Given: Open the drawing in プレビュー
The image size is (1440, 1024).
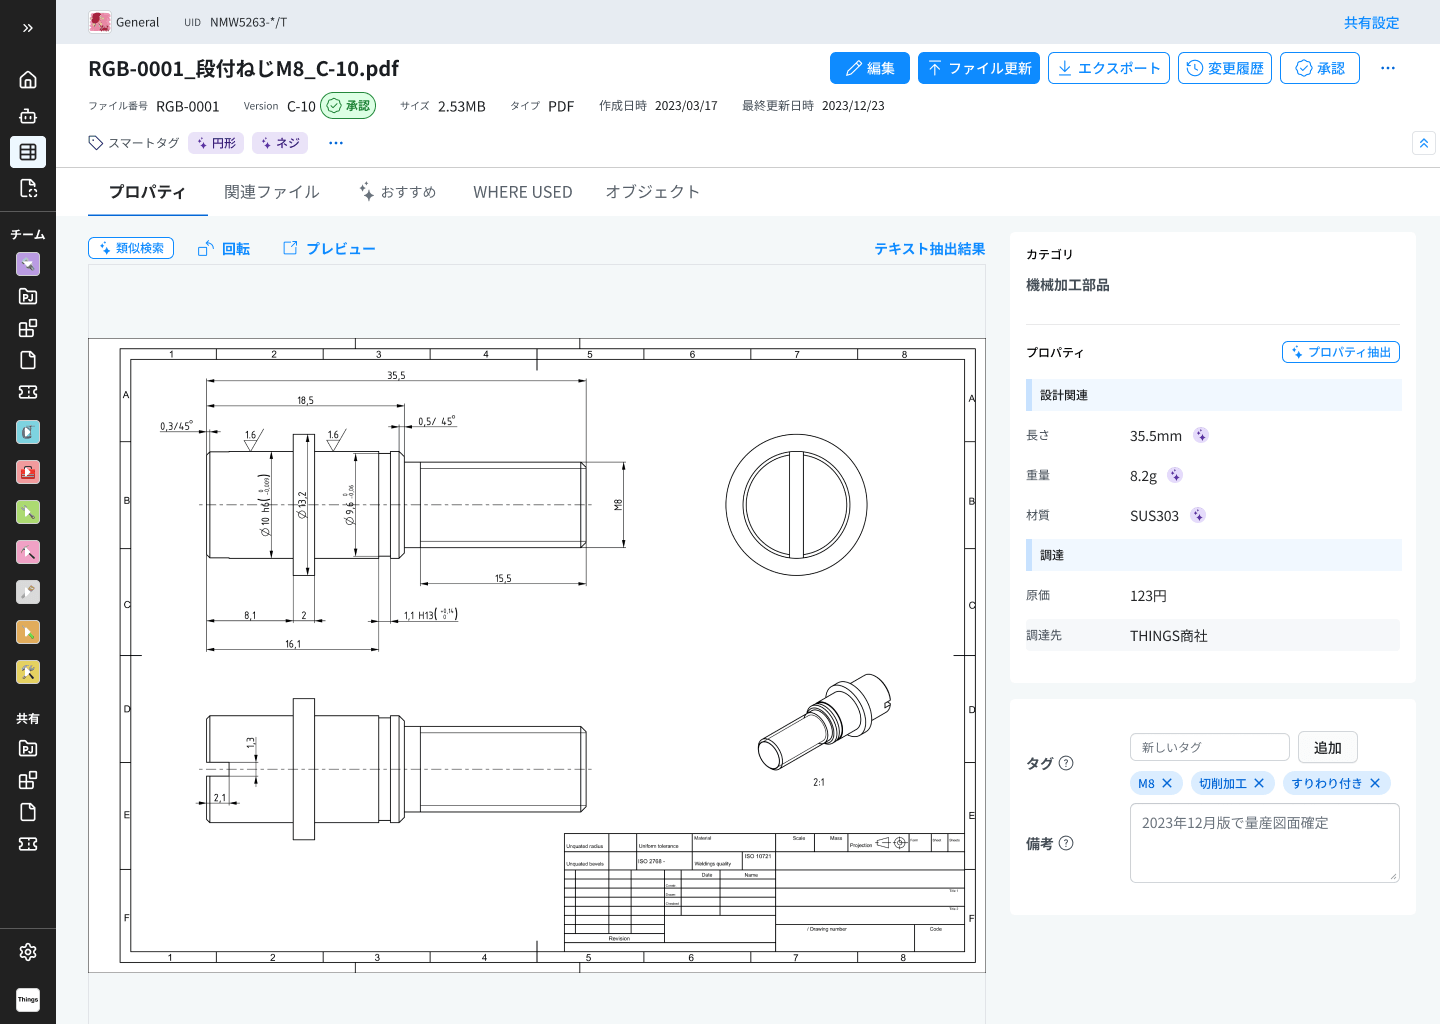Looking at the screenshot, I should (x=329, y=248).
